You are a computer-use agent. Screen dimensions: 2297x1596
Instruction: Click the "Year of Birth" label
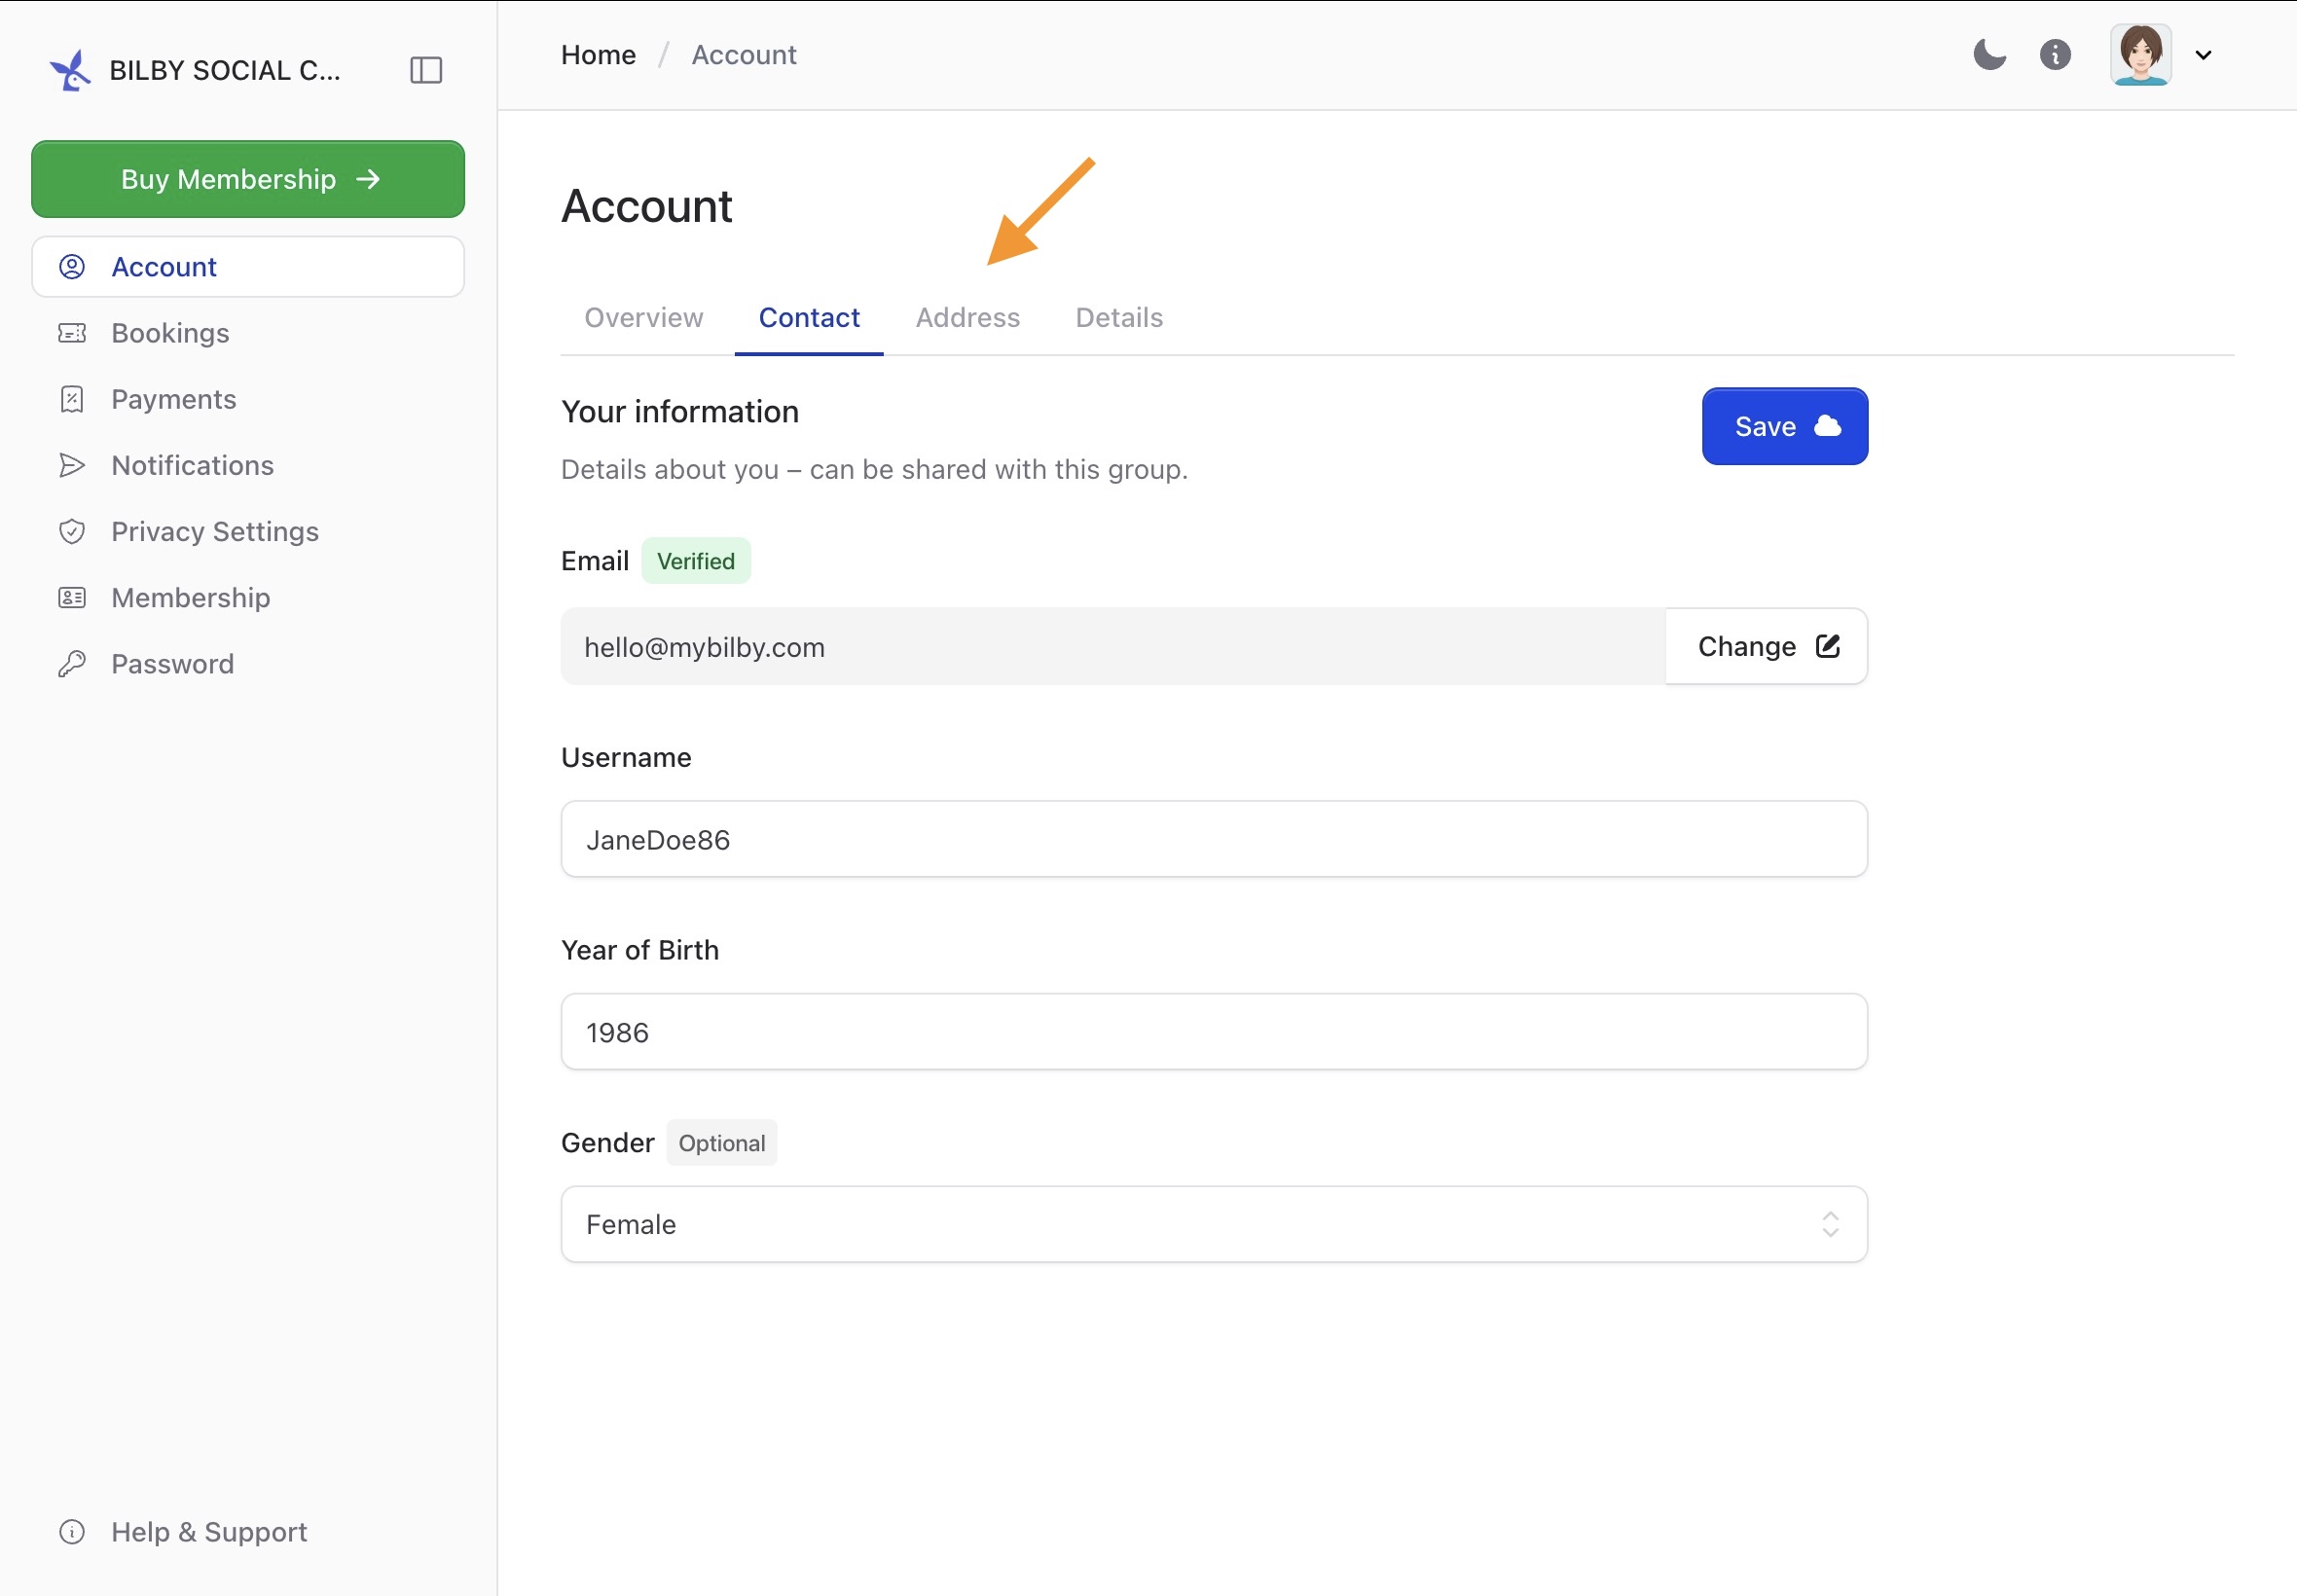640,950
